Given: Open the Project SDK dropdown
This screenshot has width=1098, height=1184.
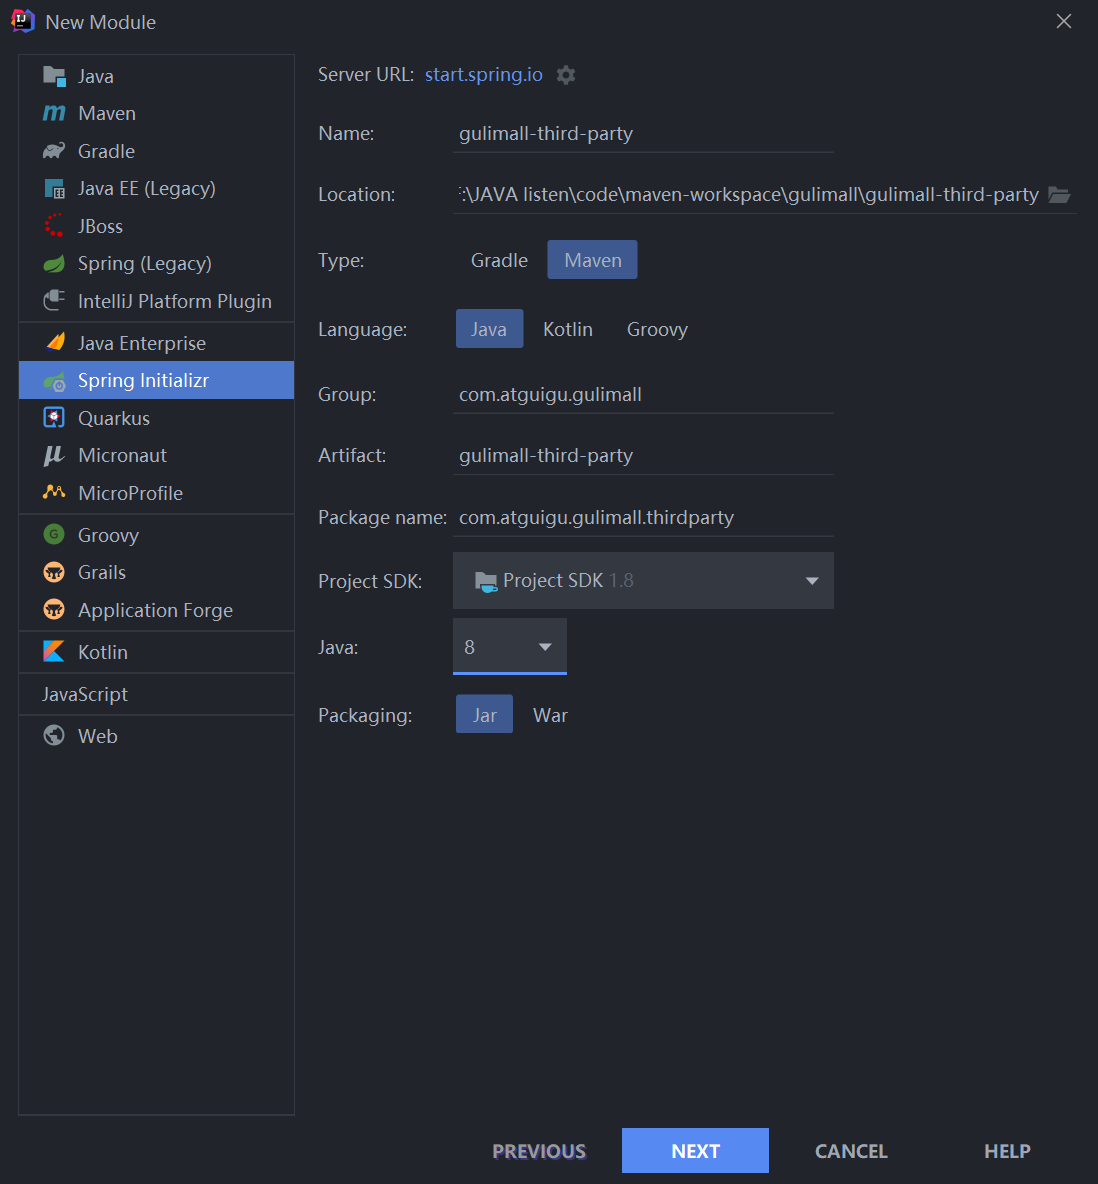Looking at the screenshot, I should click(x=643, y=581).
